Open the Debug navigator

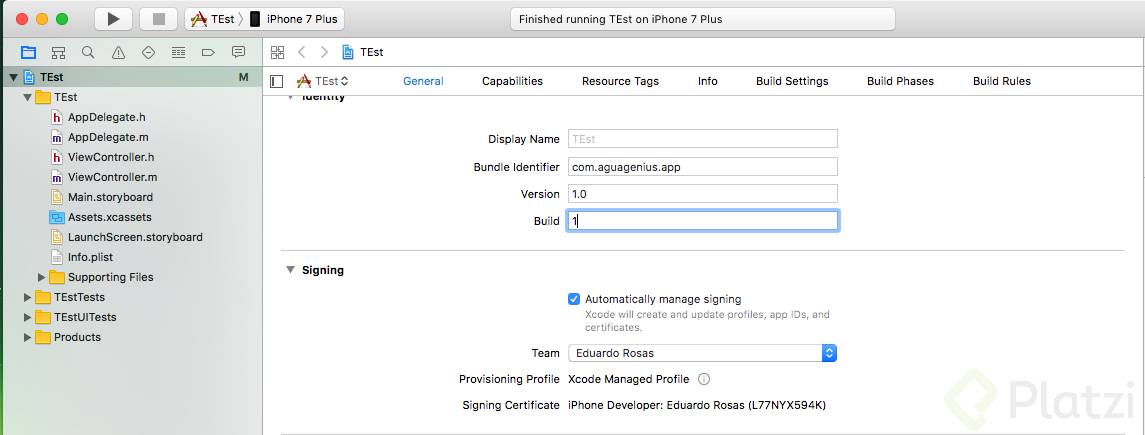click(178, 53)
